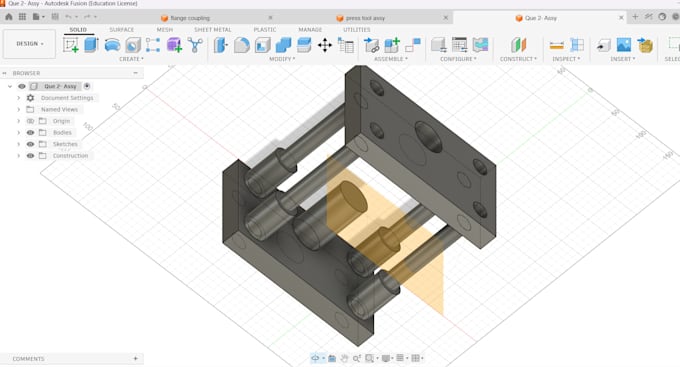Viewport: 680px width, 367px height.
Task: Open the Change Parameters table icon
Action: click(346, 45)
